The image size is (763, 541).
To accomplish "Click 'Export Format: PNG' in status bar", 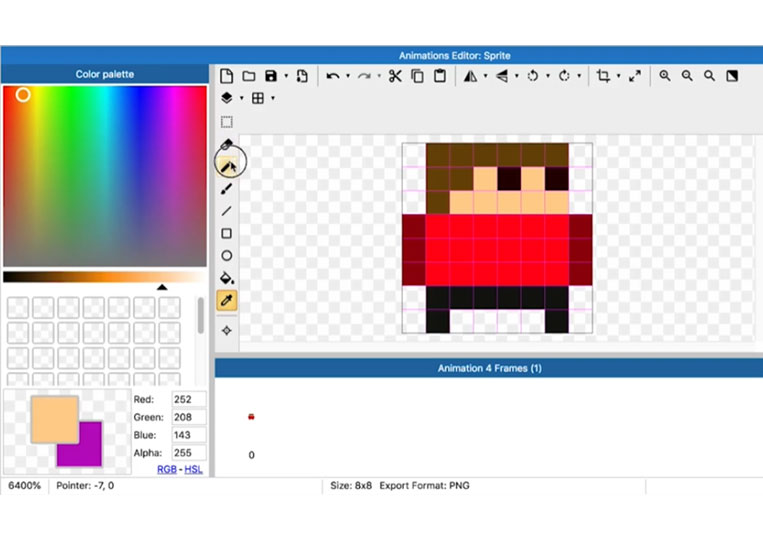I will [x=424, y=486].
